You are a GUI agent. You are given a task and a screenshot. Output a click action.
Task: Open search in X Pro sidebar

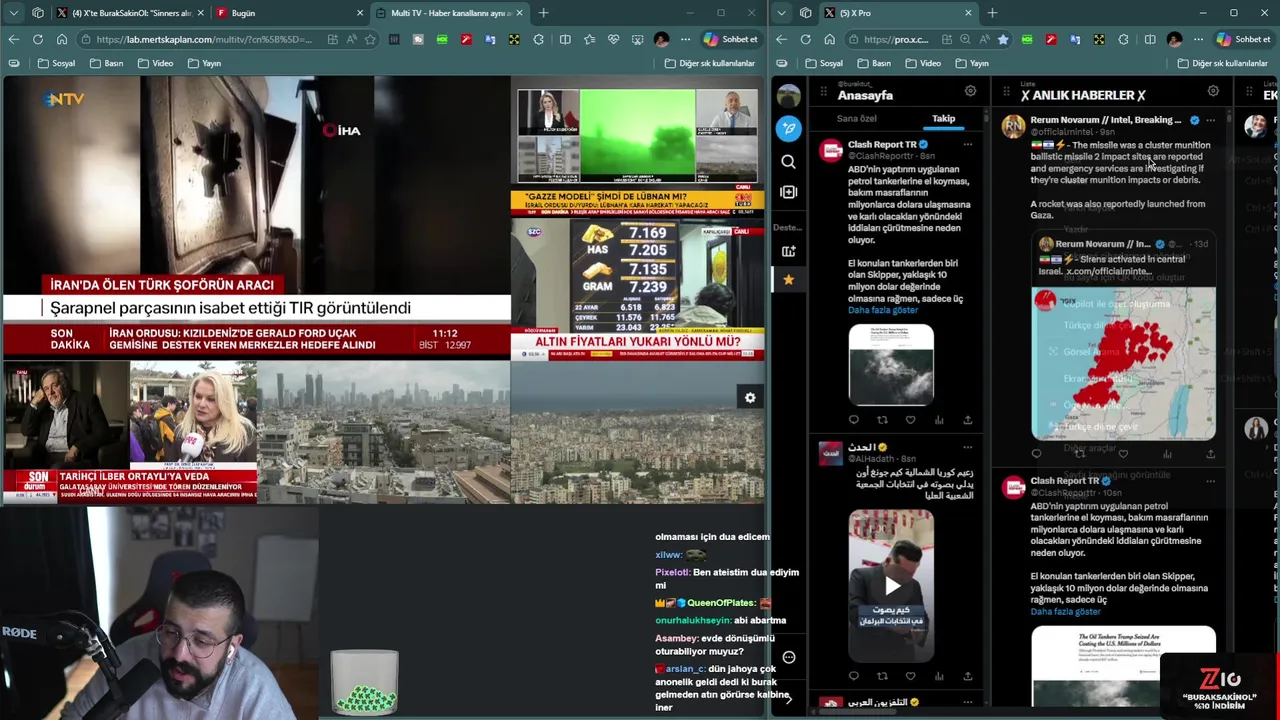pyautogui.click(x=789, y=162)
